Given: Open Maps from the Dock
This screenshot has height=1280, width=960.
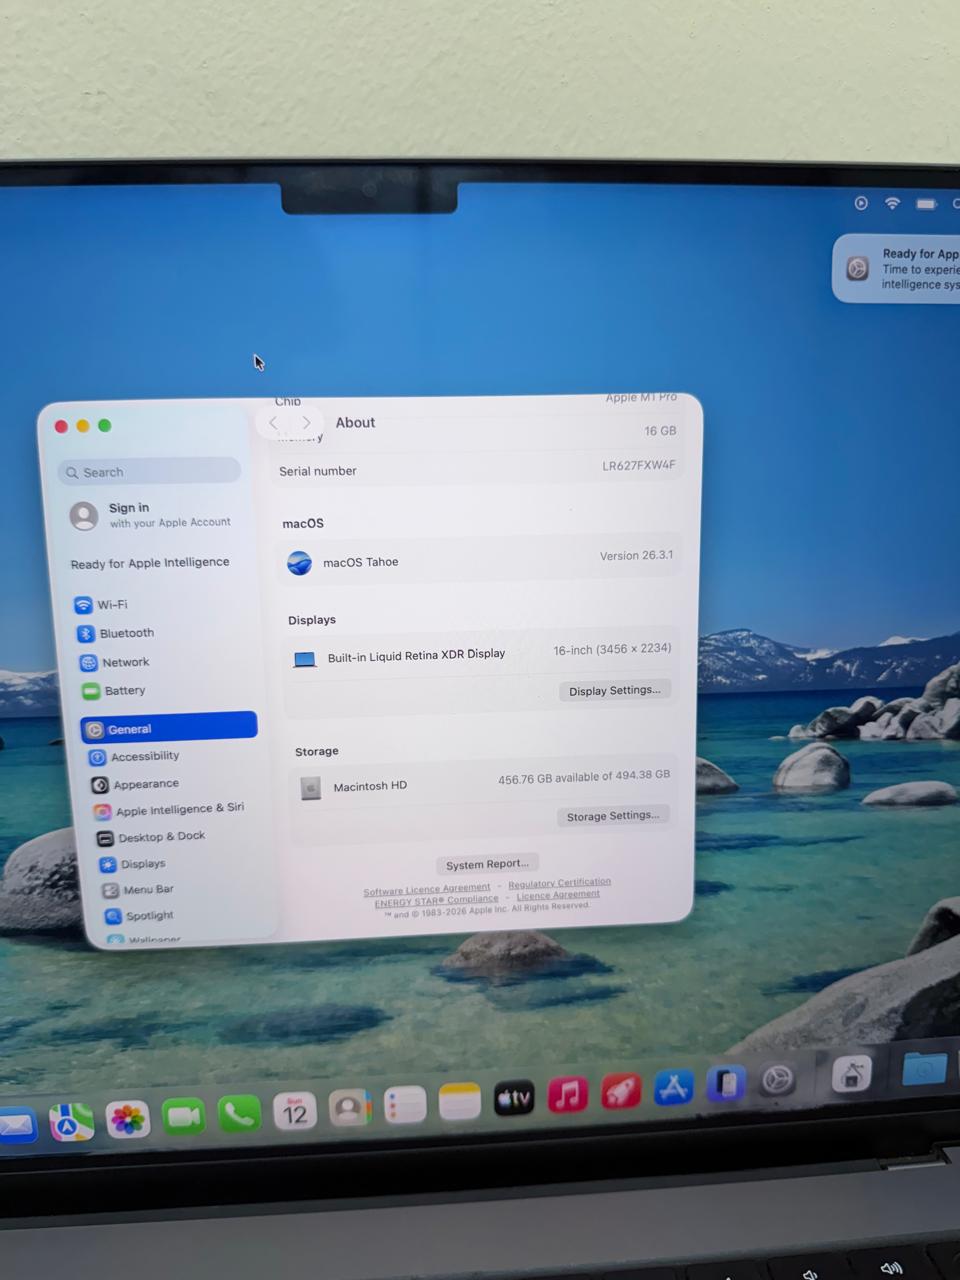Looking at the screenshot, I should tap(70, 1124).
